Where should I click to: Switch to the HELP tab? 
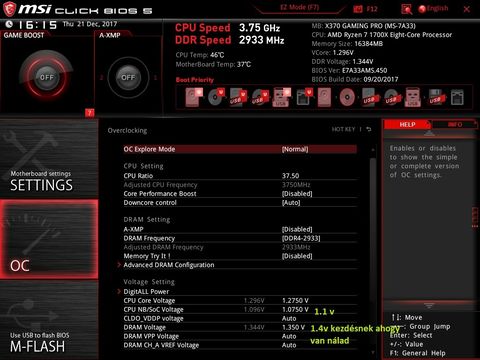[407, 124]
